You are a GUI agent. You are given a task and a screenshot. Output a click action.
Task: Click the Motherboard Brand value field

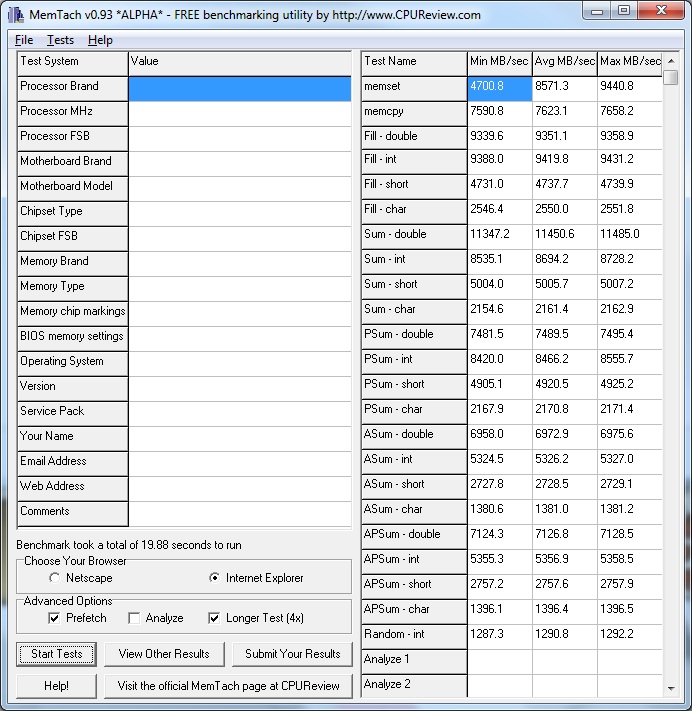[x=240, y=164]
